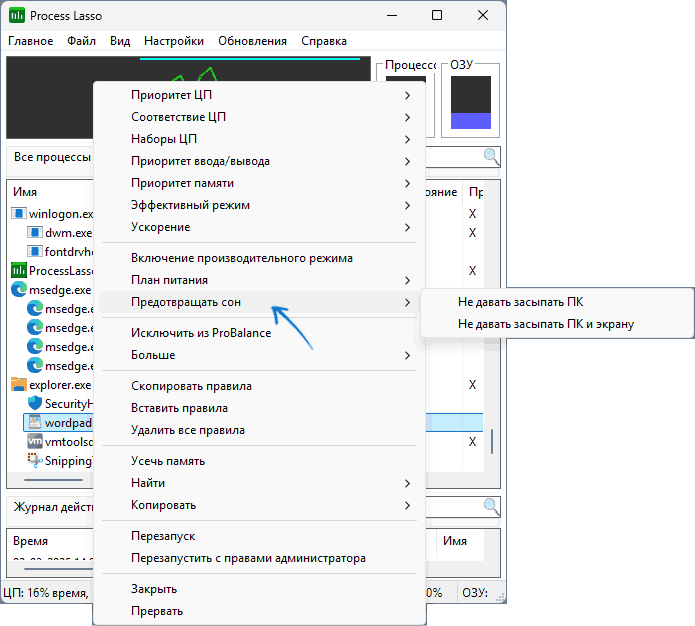
Task: Click the dwm.exe process icon
Action: point(35,232)
